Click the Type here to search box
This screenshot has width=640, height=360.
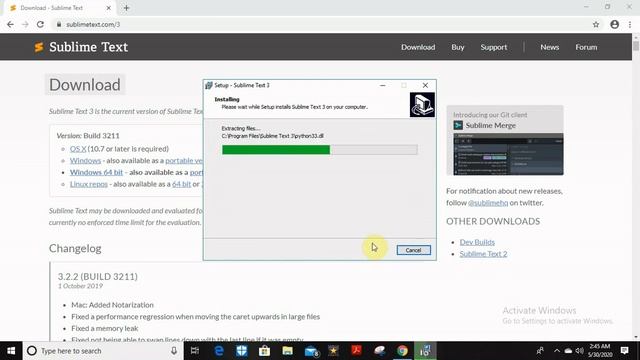[x=103, y=351]
